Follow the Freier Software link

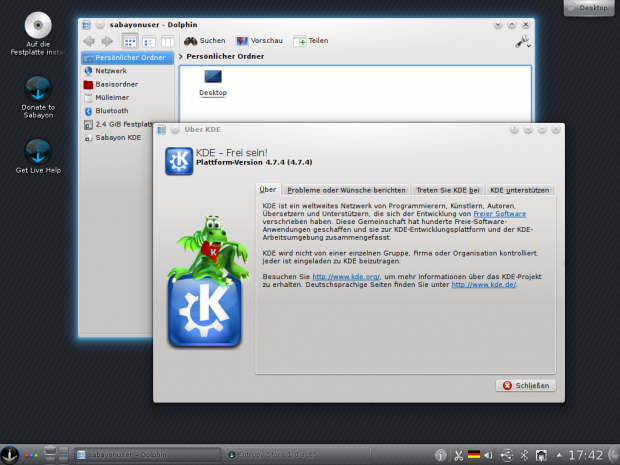tap(499, 214)
